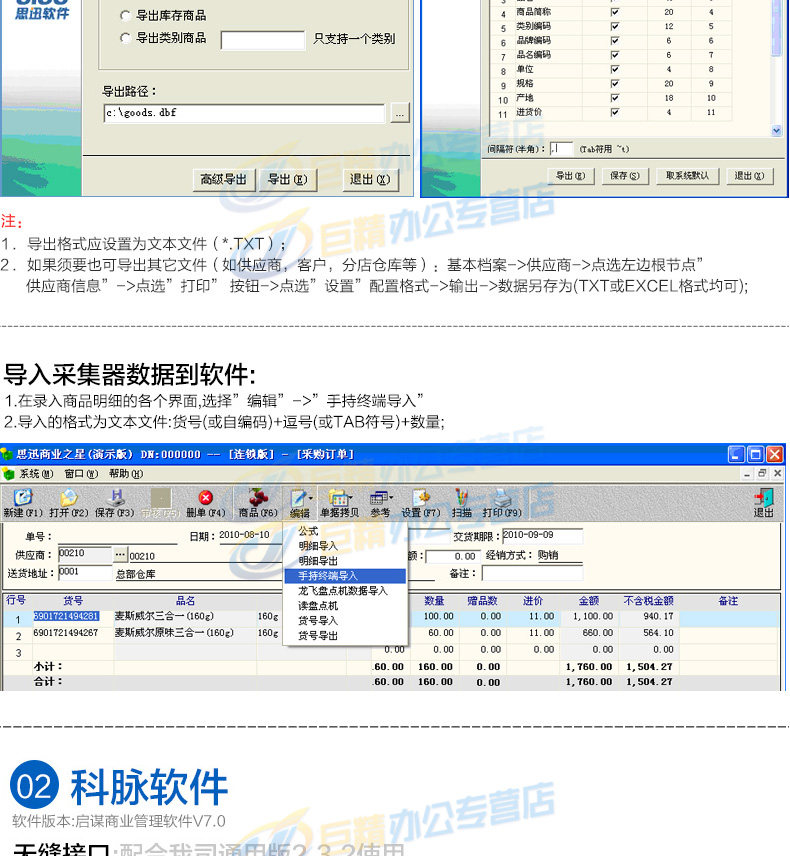Toggle checkbox for 类别编码 row

pyautogui.click(x=615, y=26)
